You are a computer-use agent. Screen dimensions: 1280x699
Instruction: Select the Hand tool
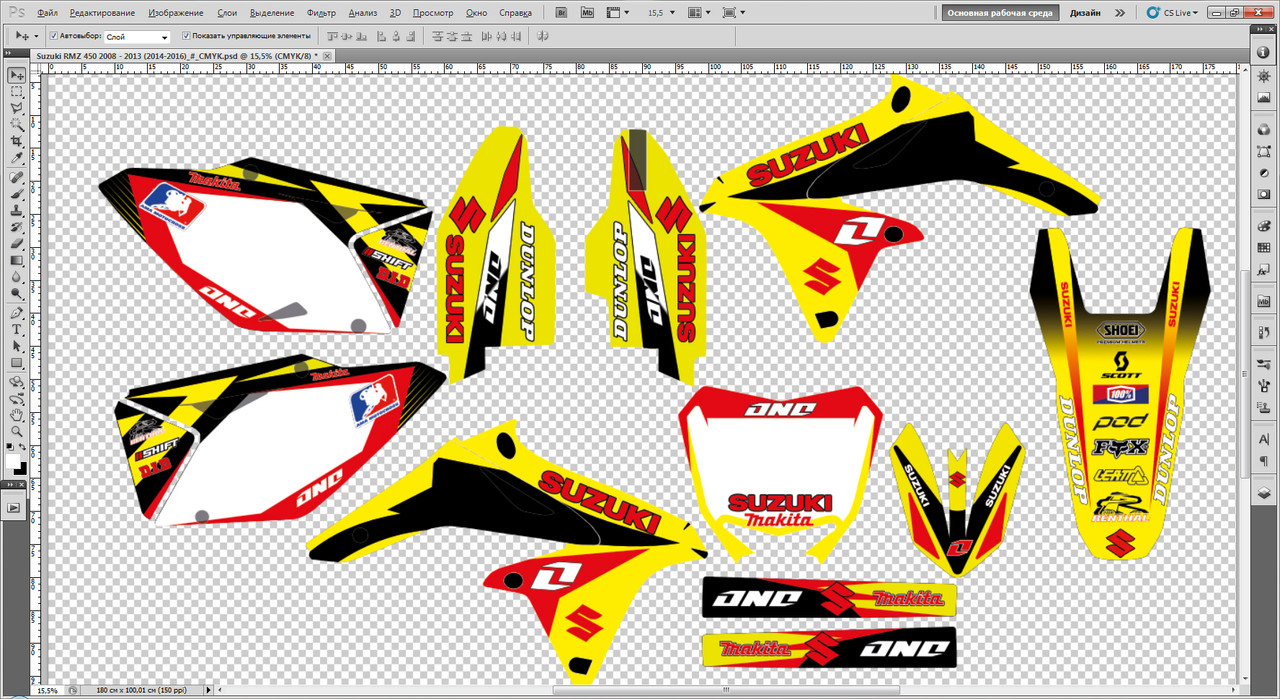tap(17, 415)
